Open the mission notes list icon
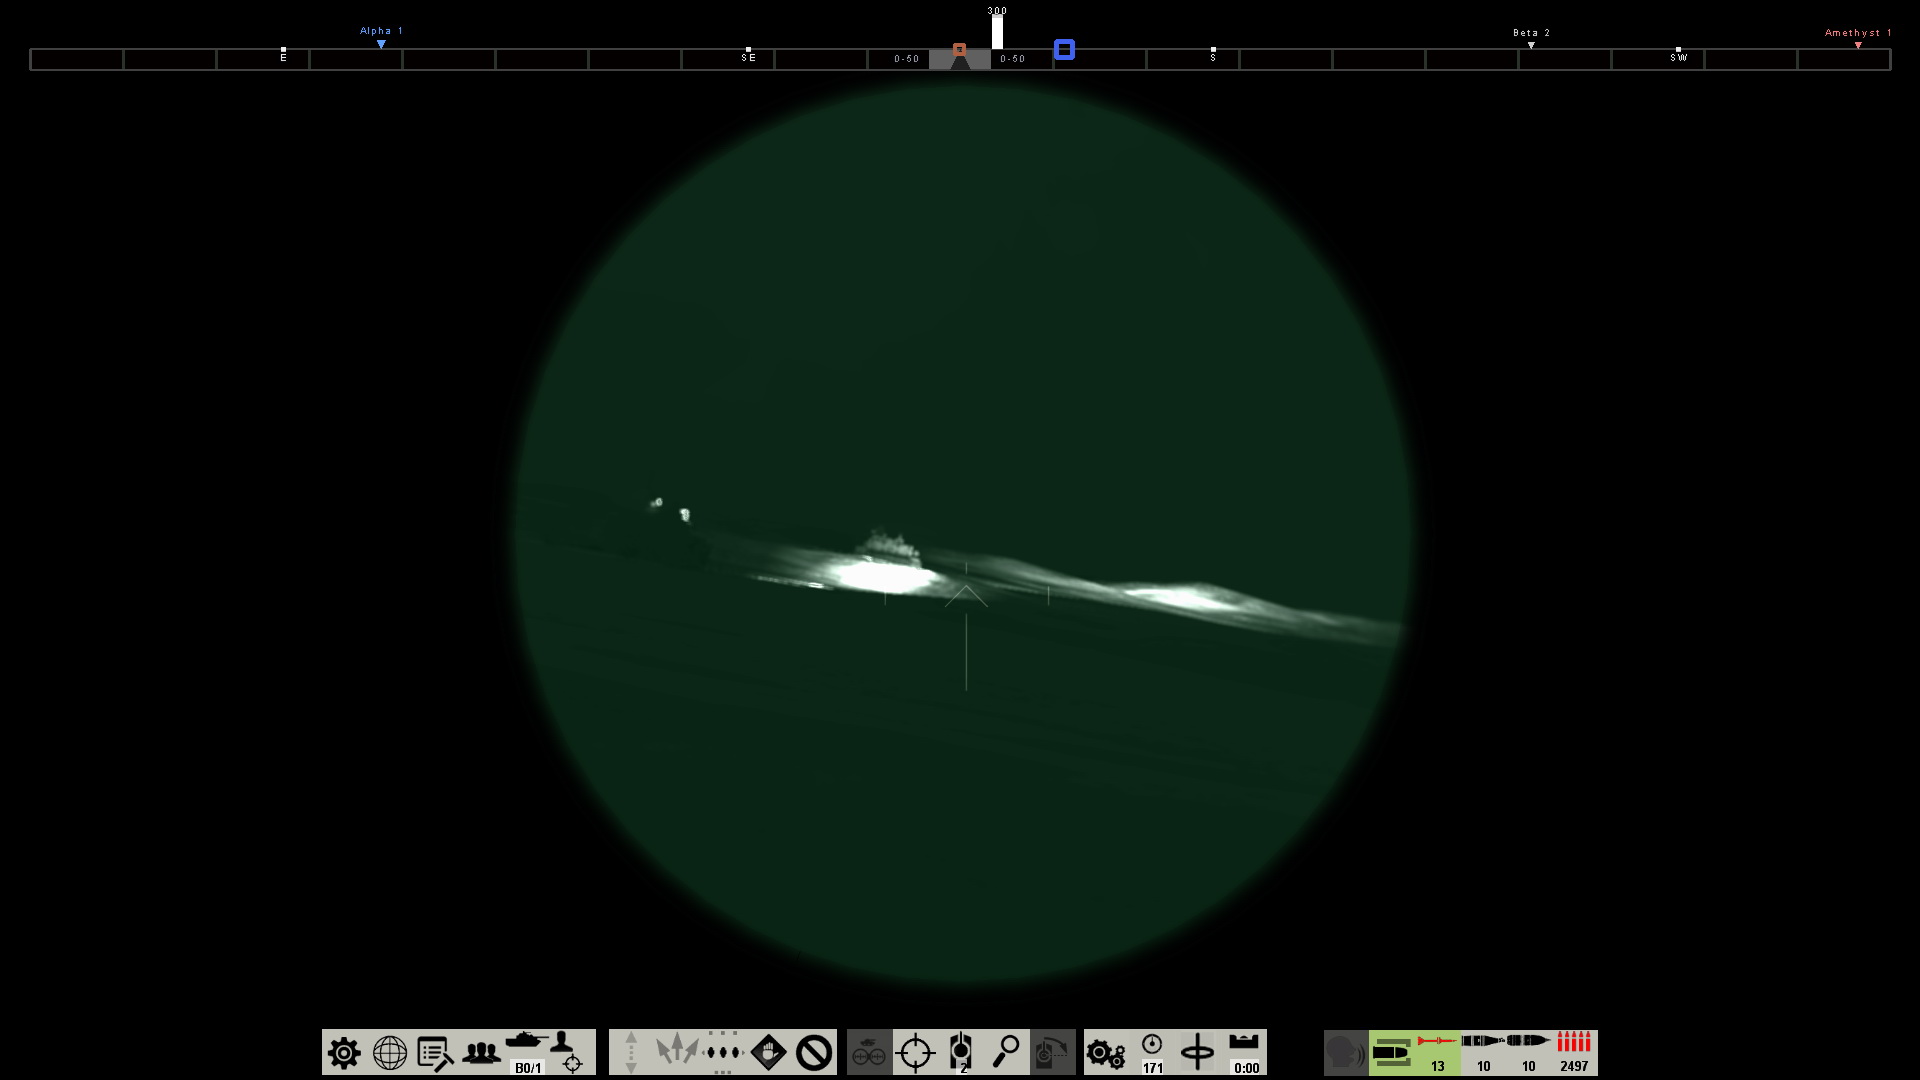This screenshot has height=1080, width=1920. [435, 1053]
